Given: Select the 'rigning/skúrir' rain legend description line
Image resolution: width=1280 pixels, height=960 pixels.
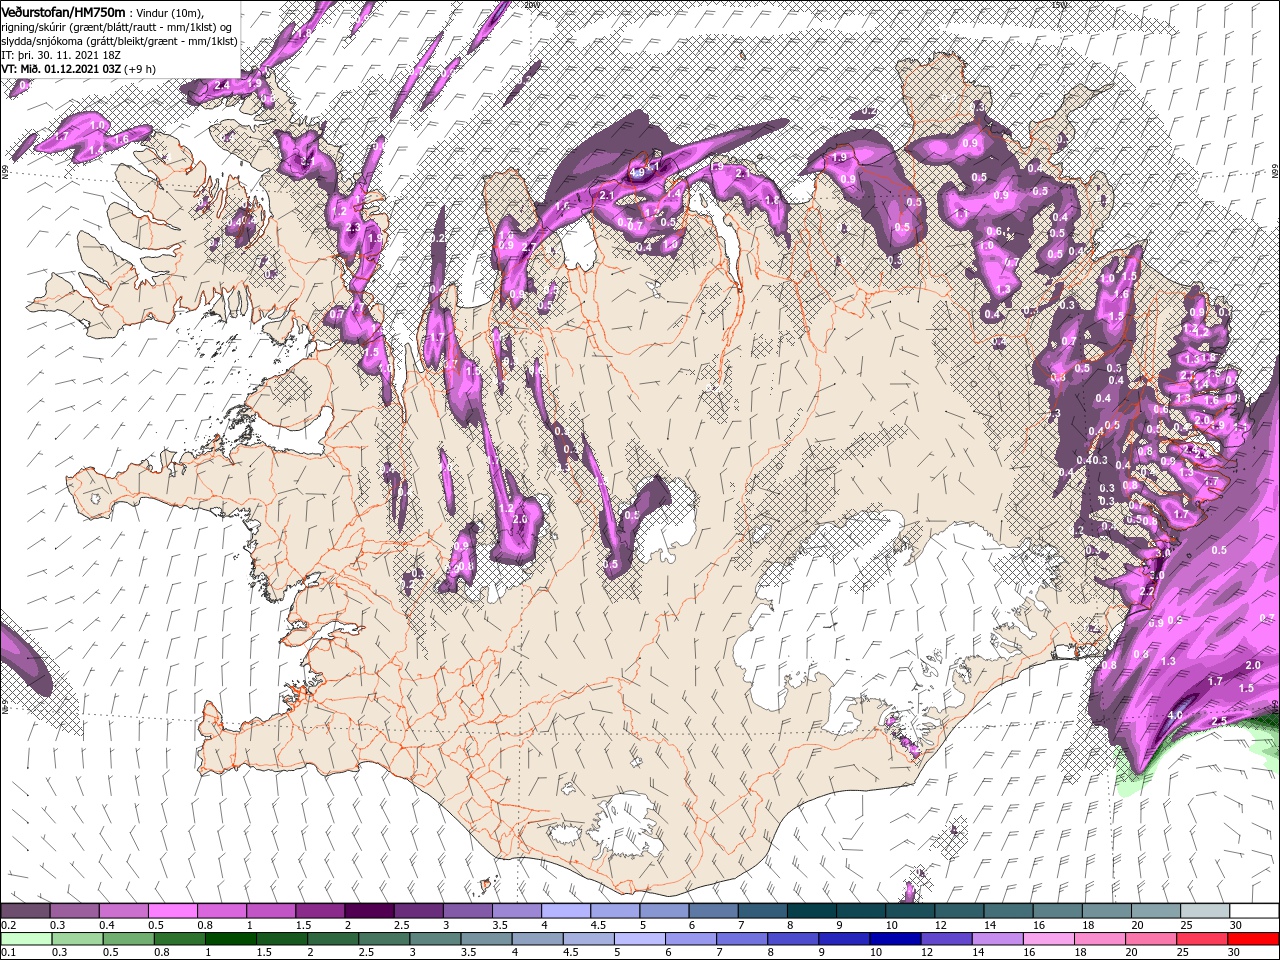Looking at the screenshot, I should [x=116, y=26].
